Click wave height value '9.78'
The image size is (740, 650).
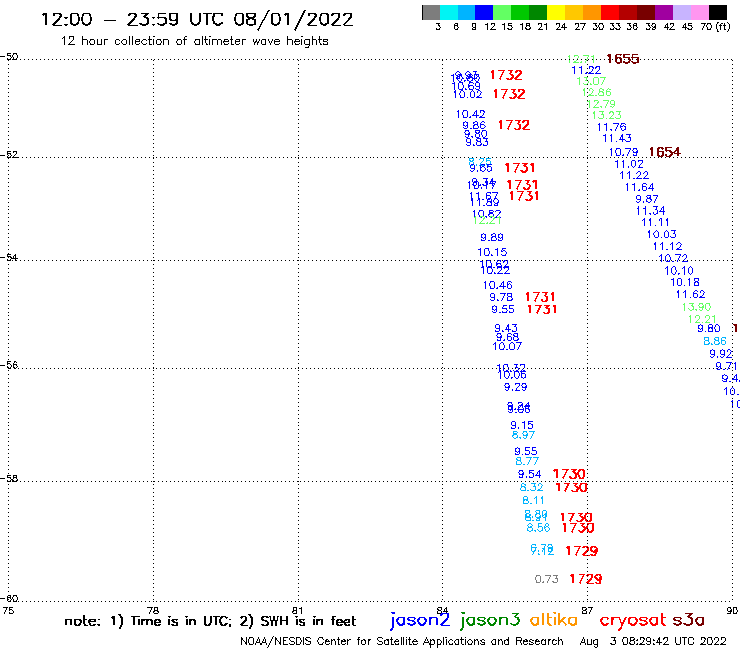point(501,297)
